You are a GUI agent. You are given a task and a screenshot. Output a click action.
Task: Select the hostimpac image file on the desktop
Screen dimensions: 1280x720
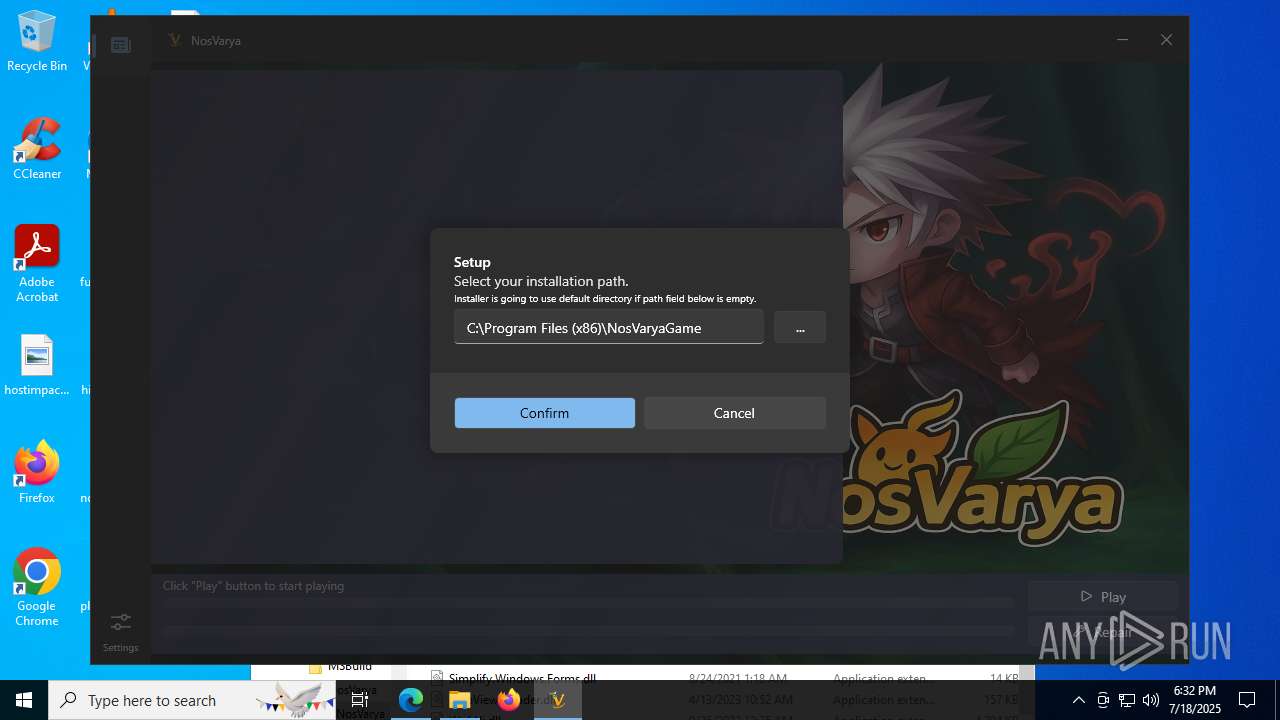37,365
